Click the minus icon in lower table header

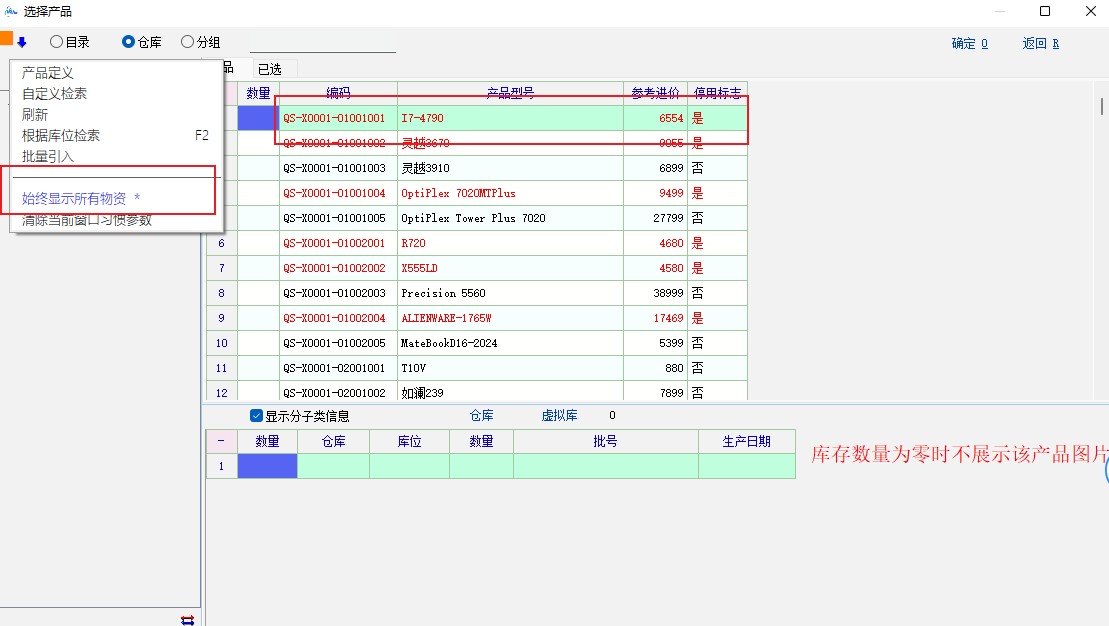tap(221, 441)
